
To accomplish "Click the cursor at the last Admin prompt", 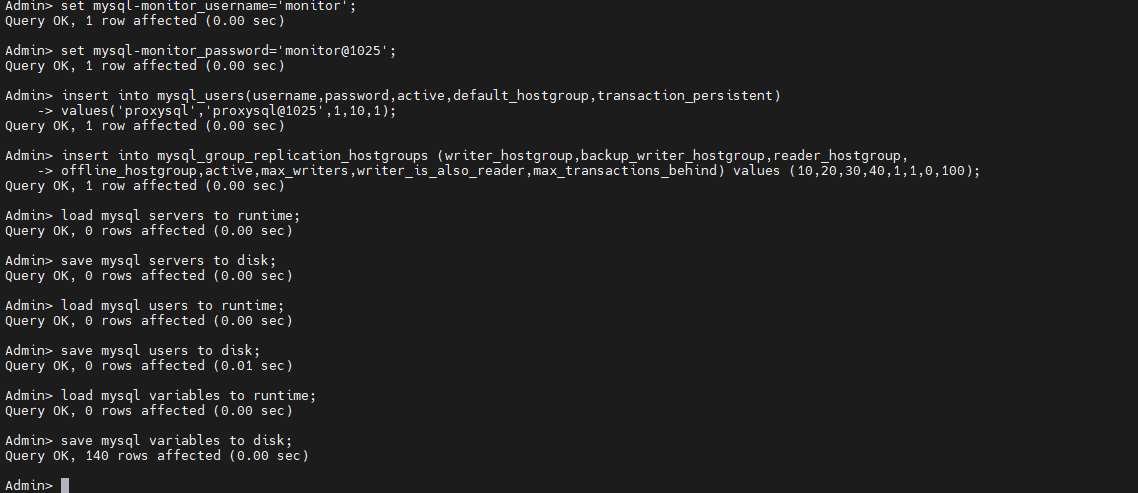I will click(x=65, y=485).
